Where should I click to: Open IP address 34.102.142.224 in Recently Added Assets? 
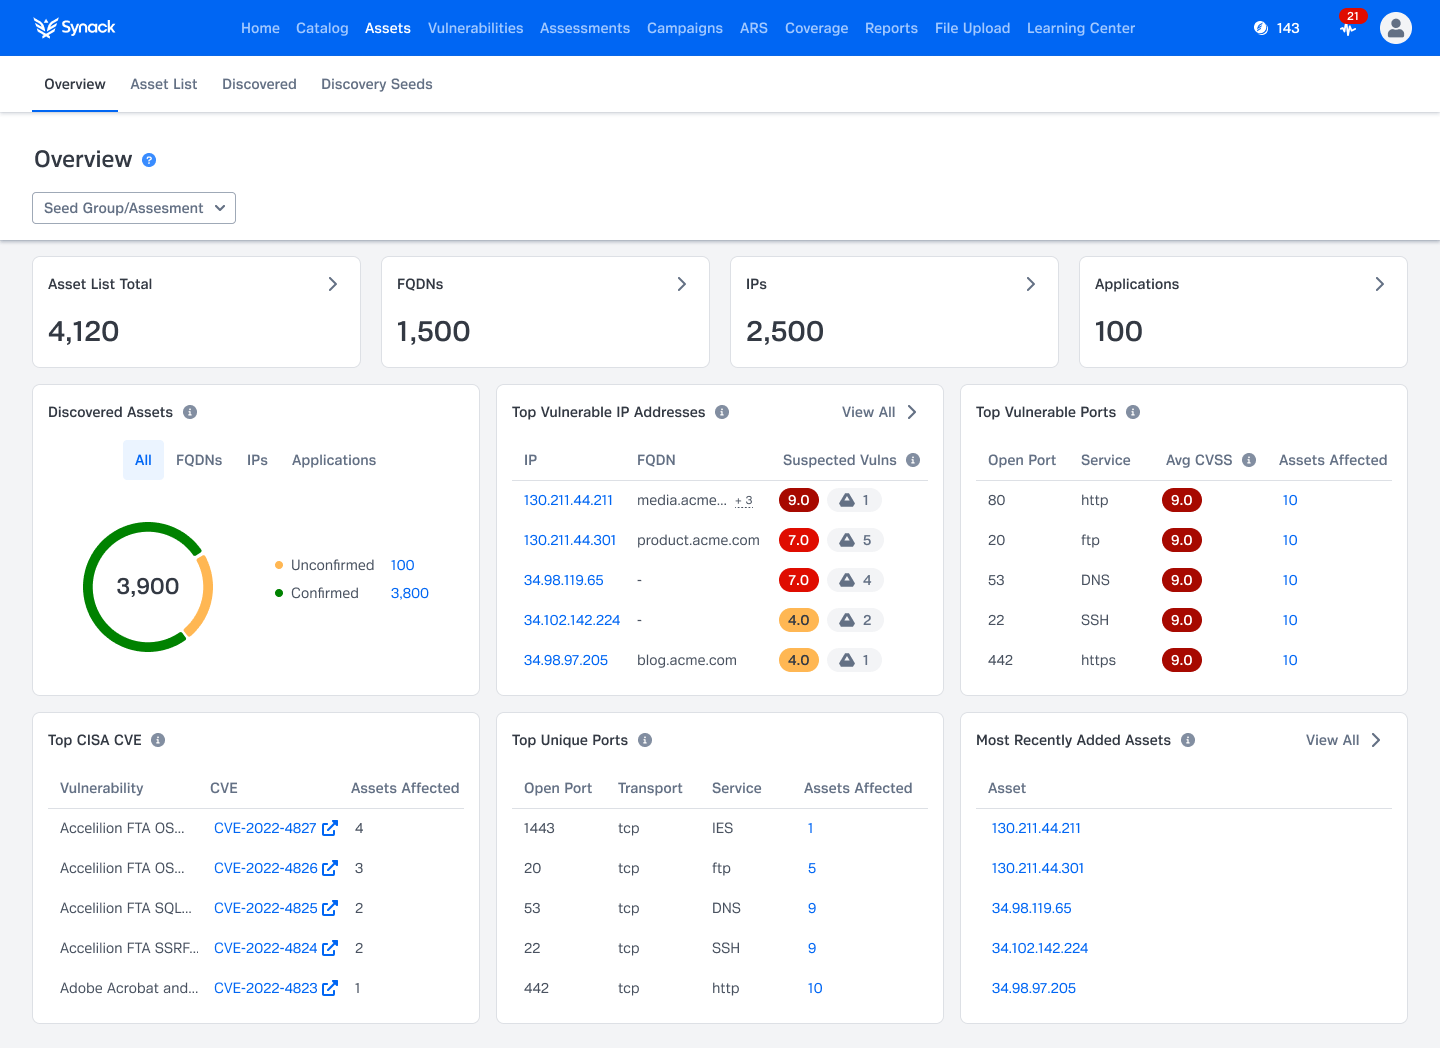pos(1039,948)
